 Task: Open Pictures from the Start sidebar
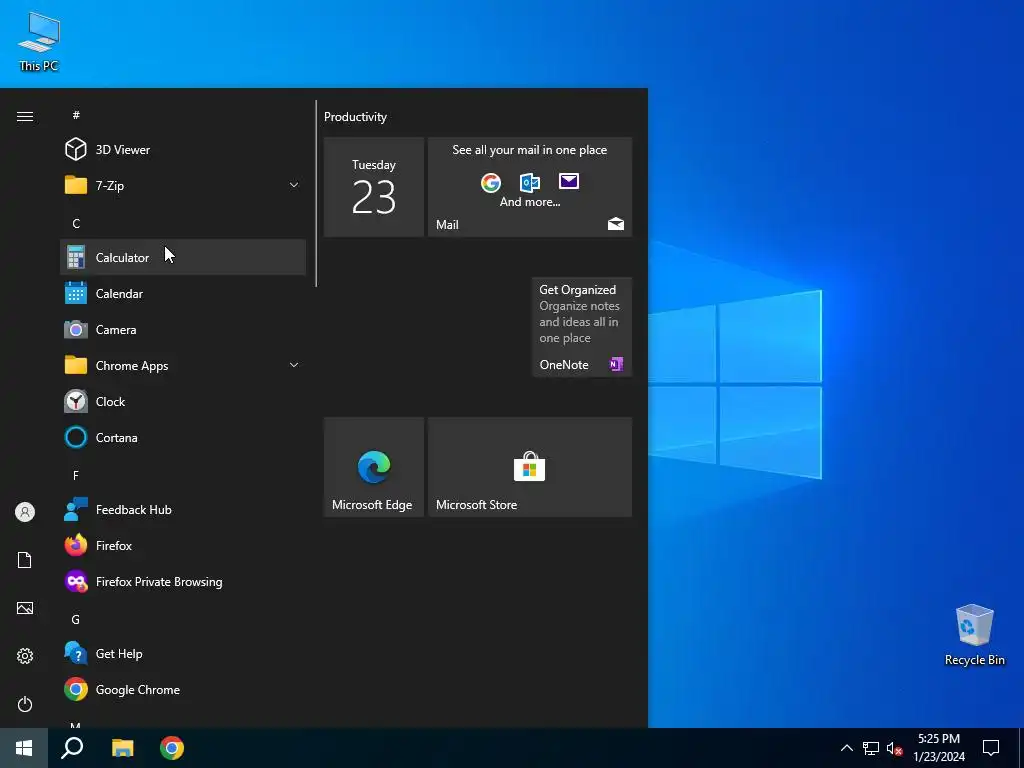(x=25, y=608)
